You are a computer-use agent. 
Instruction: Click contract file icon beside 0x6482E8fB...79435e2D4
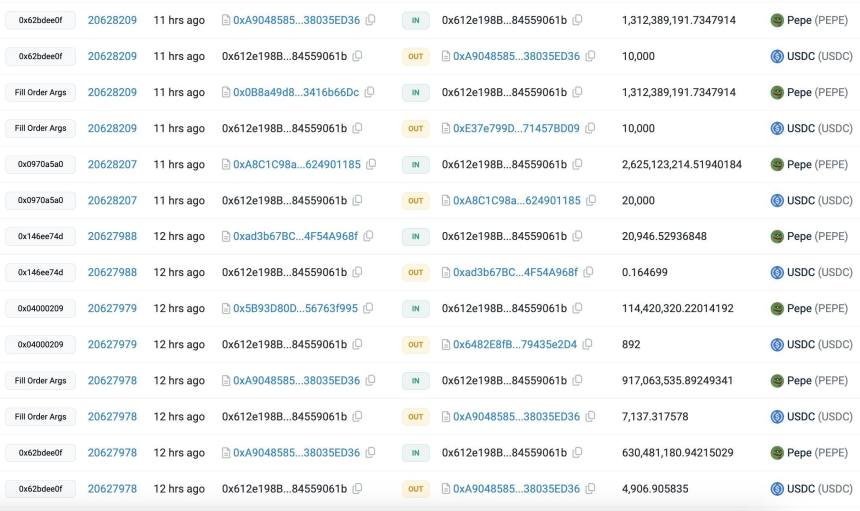point(446,344)
